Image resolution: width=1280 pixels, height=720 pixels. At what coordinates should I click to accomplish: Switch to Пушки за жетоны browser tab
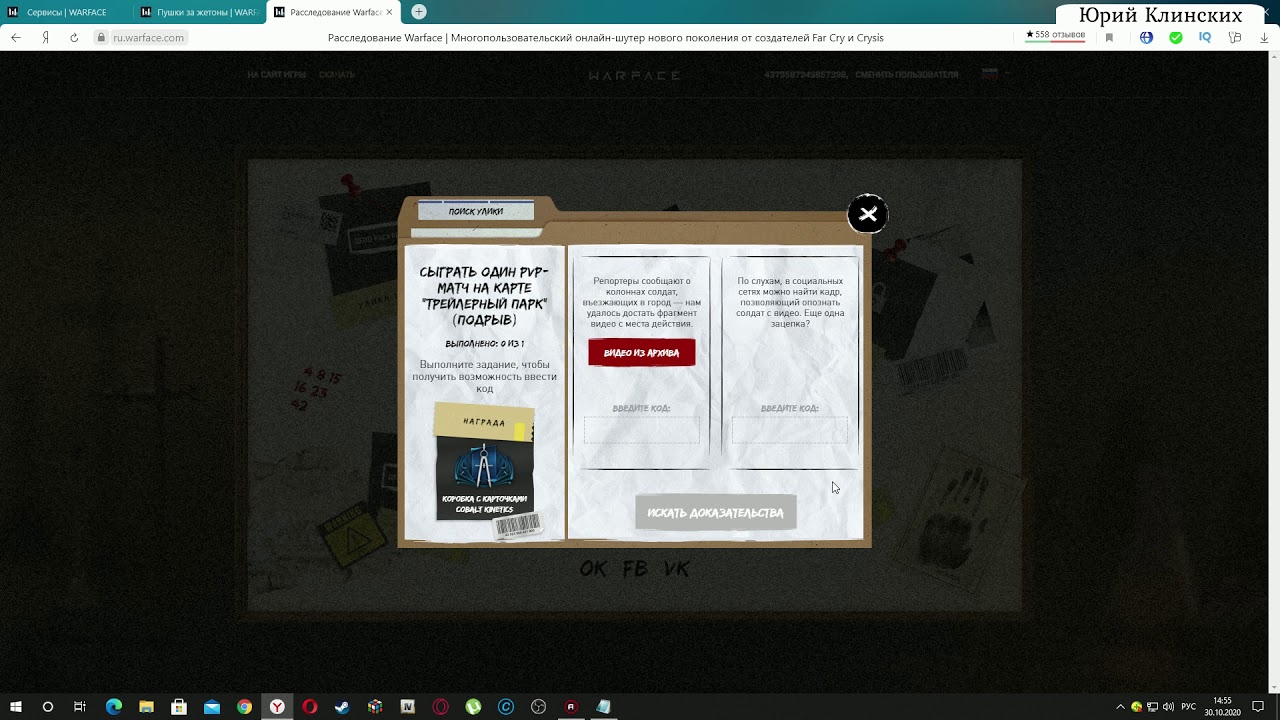[x=200, y=12]
